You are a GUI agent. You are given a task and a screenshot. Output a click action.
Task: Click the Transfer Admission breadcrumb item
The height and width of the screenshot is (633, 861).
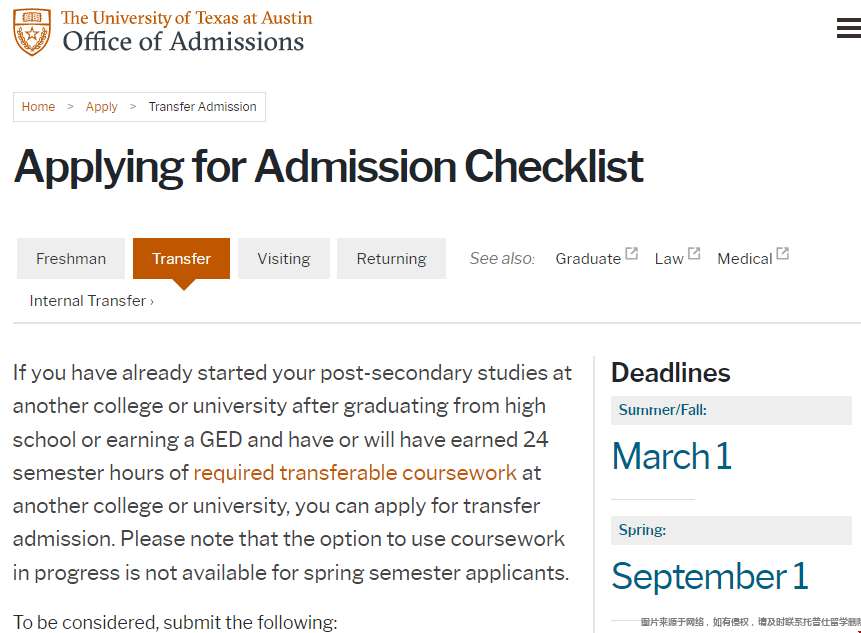point(202,107)
